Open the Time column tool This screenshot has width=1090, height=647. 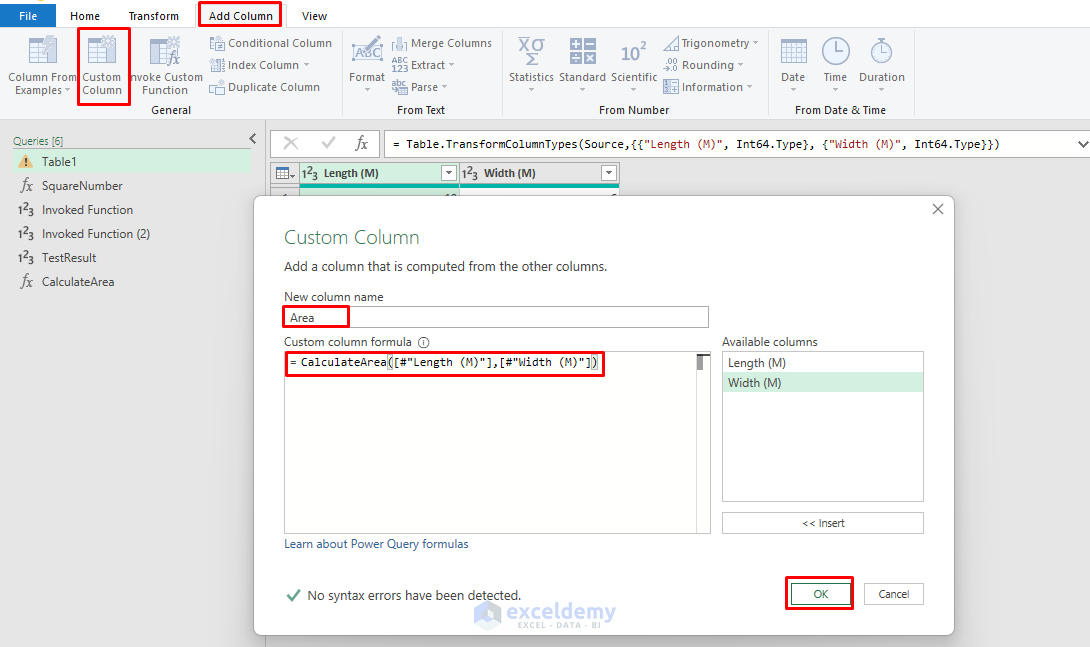(x=836, y=65)
